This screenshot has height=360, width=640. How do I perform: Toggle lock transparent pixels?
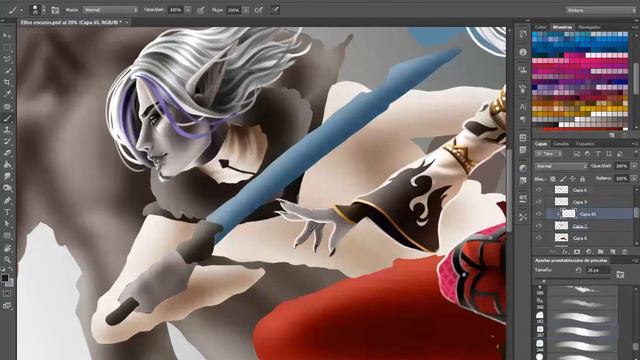553,179
